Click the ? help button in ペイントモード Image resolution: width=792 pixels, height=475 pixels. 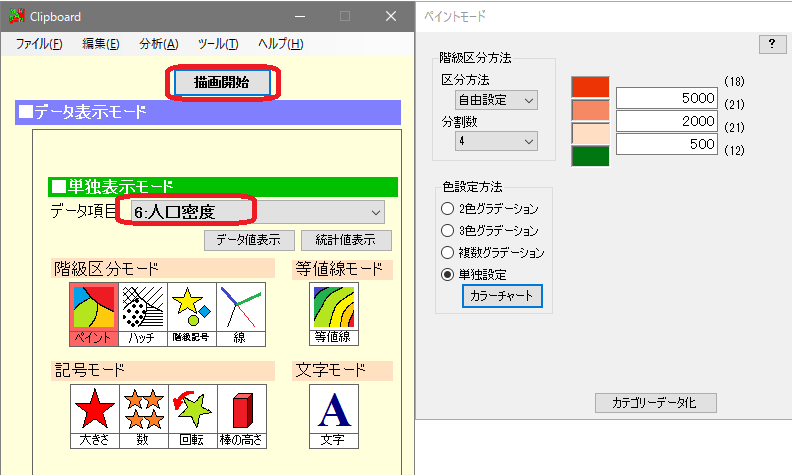pos(772,44)
